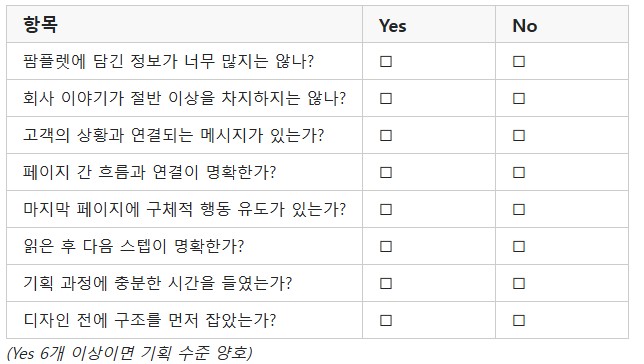This screenshot has height=364, width=644.
Task: Click the 항목 column header
Action: tap(40, 25)
